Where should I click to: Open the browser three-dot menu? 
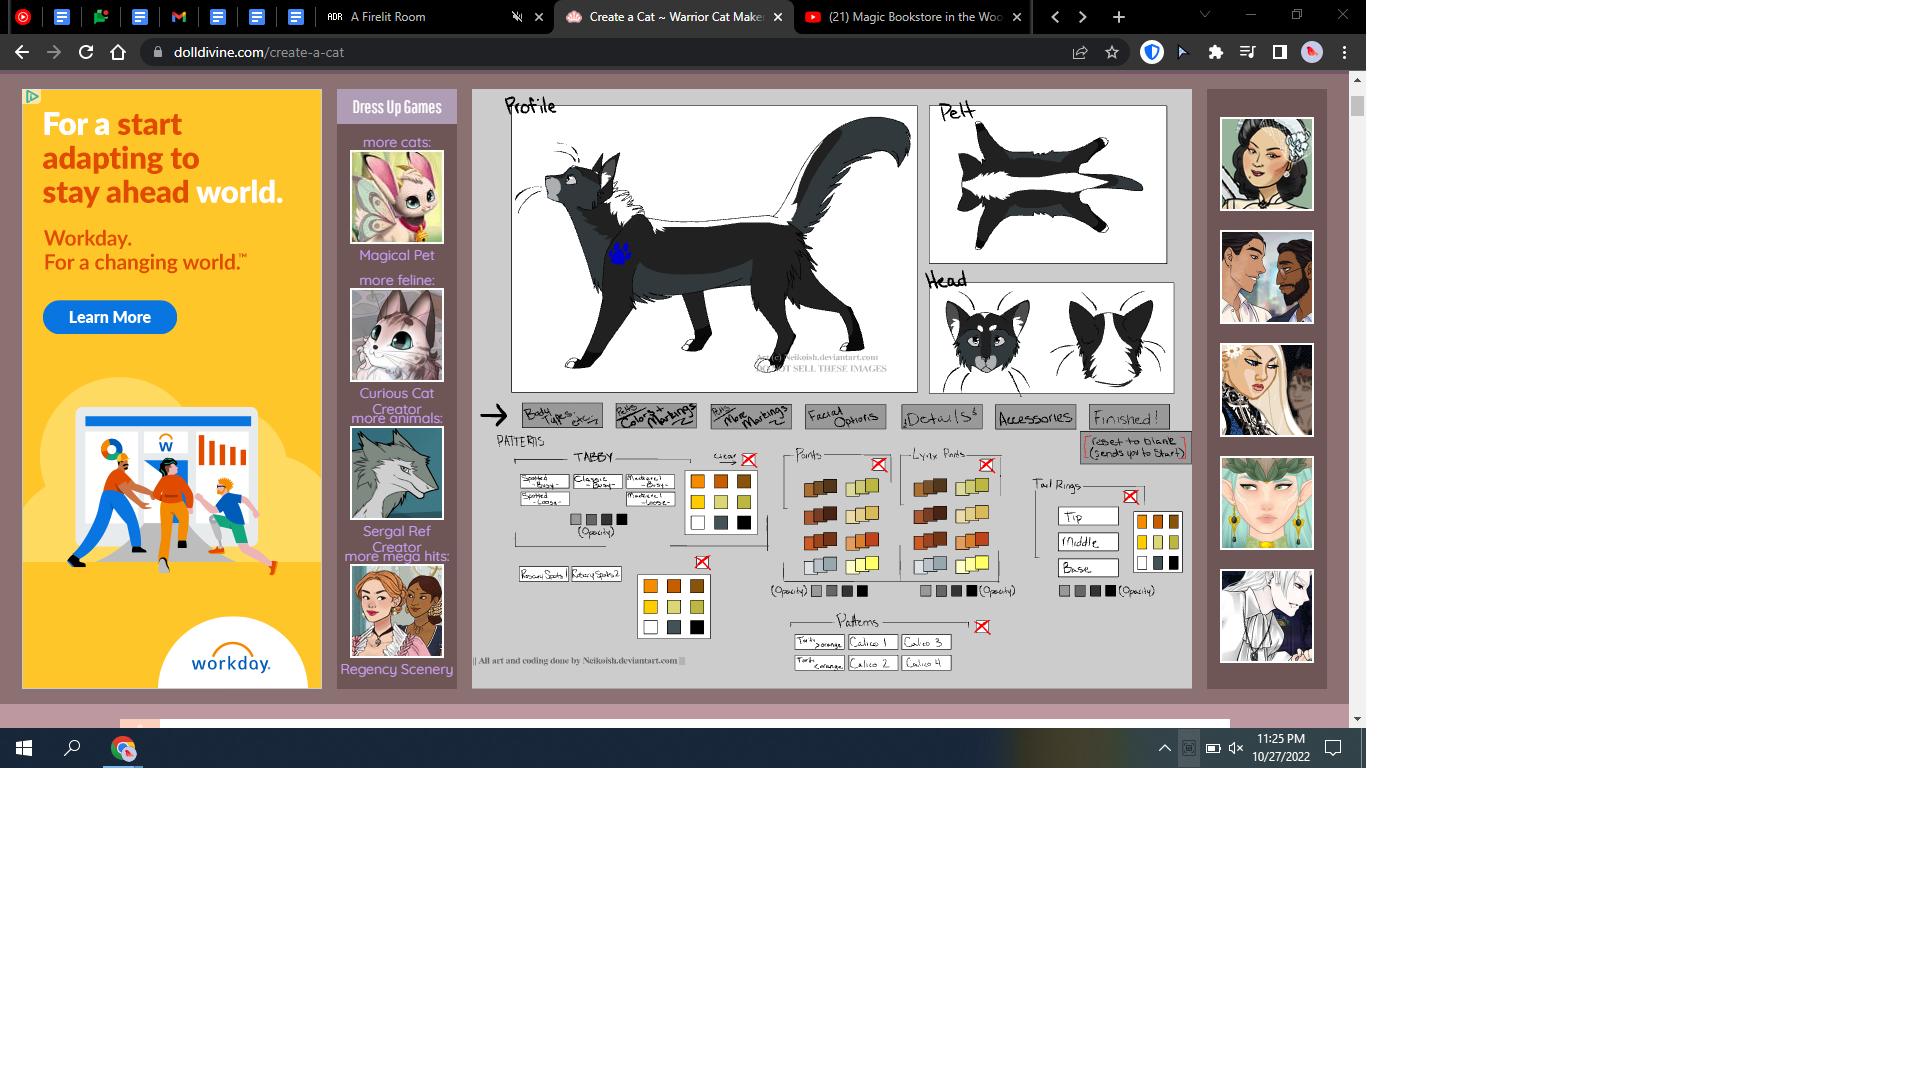(x=1344, y=52)
